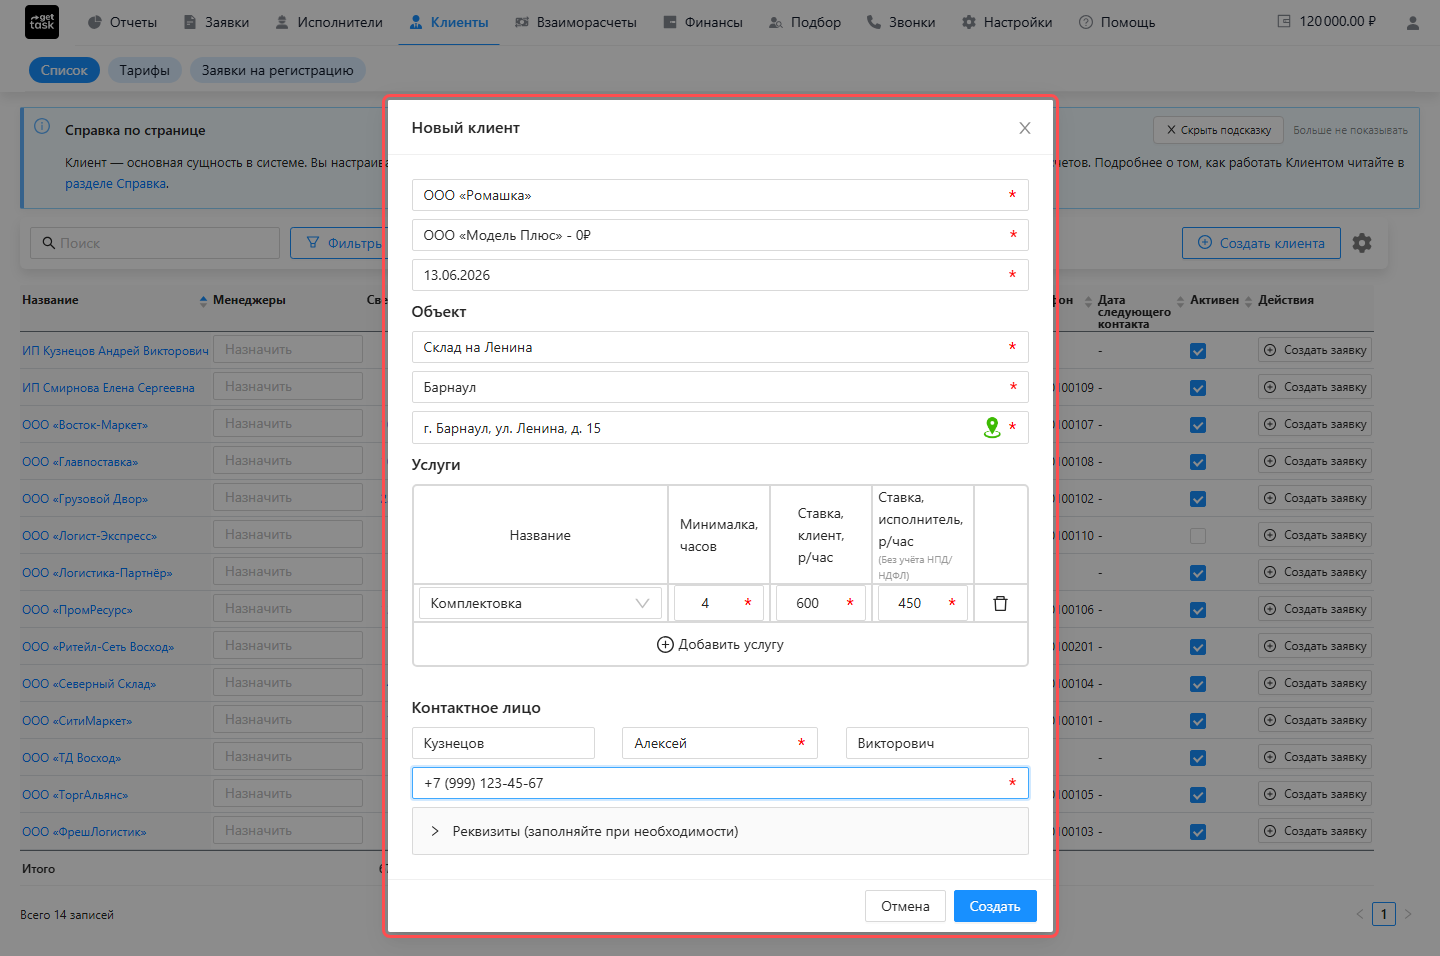Select page 1 in pagination

click(x=1384, y=914)
